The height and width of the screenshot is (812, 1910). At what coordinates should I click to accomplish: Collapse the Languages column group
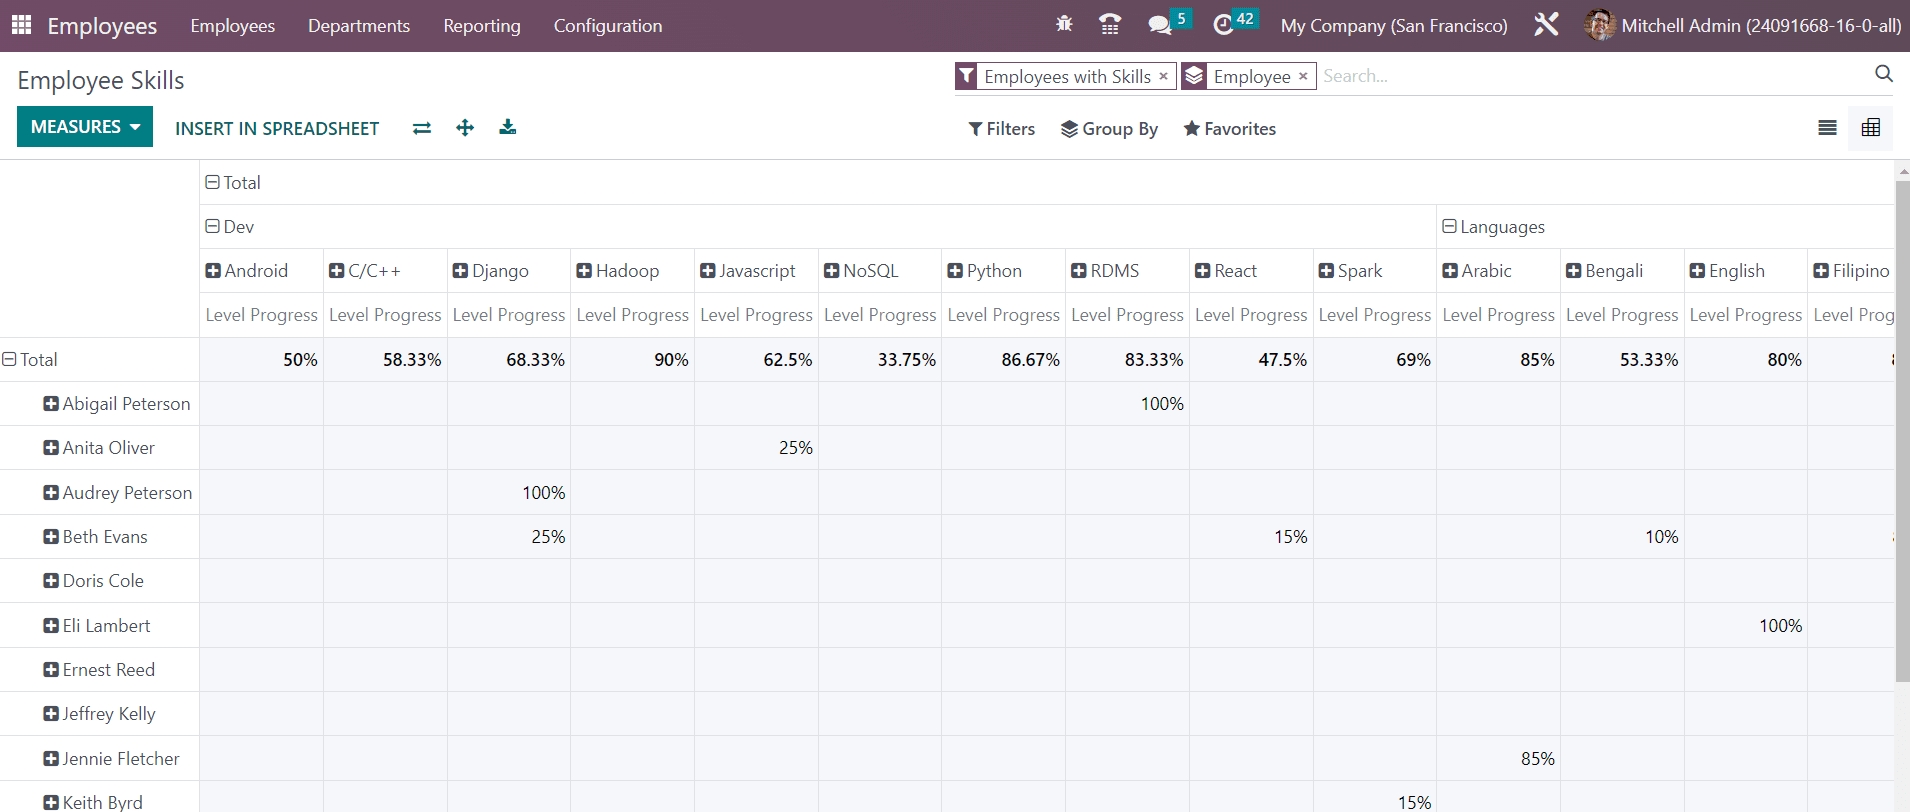pos(1493,227)
